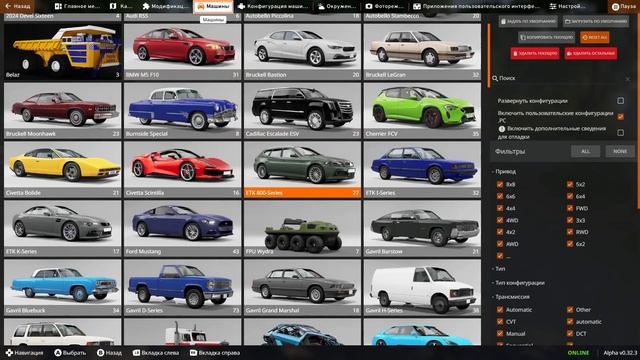Open the map tab with map icon

pos(121,6)
